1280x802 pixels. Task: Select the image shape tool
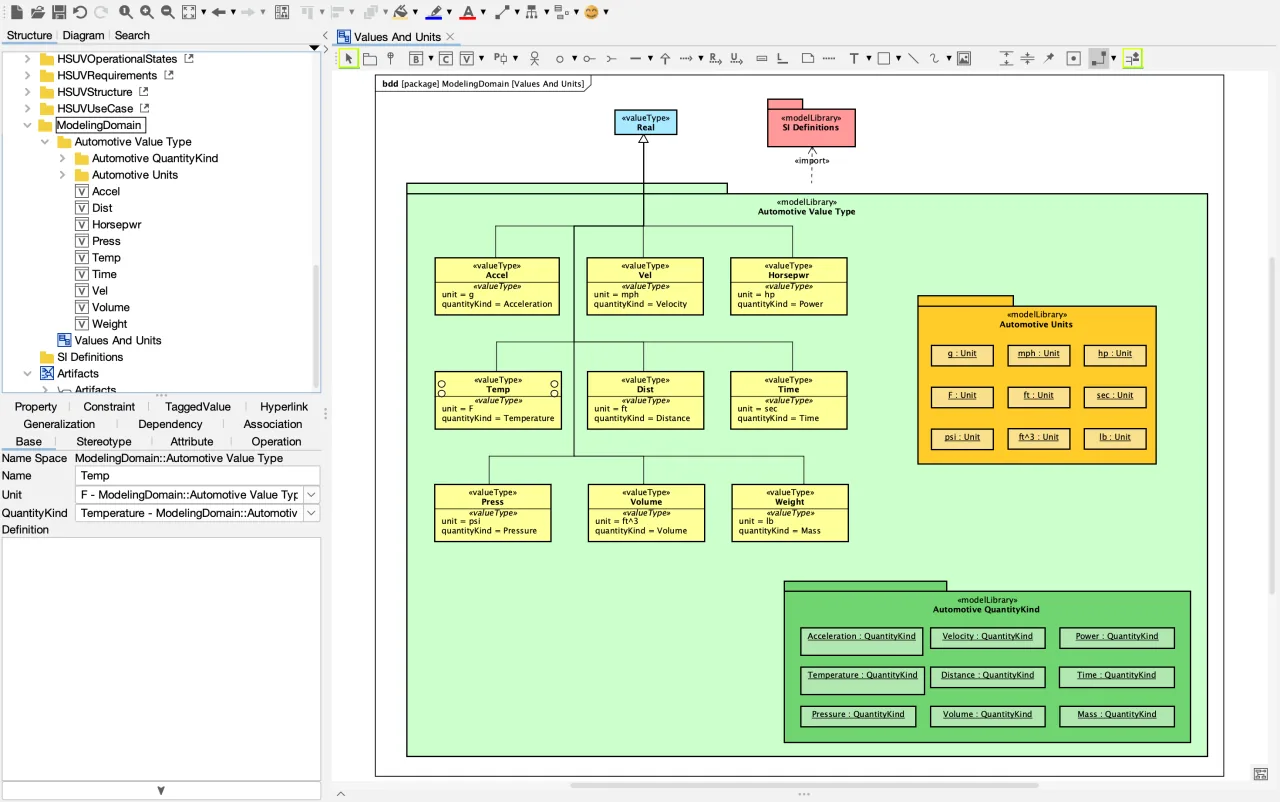point(964,58)
